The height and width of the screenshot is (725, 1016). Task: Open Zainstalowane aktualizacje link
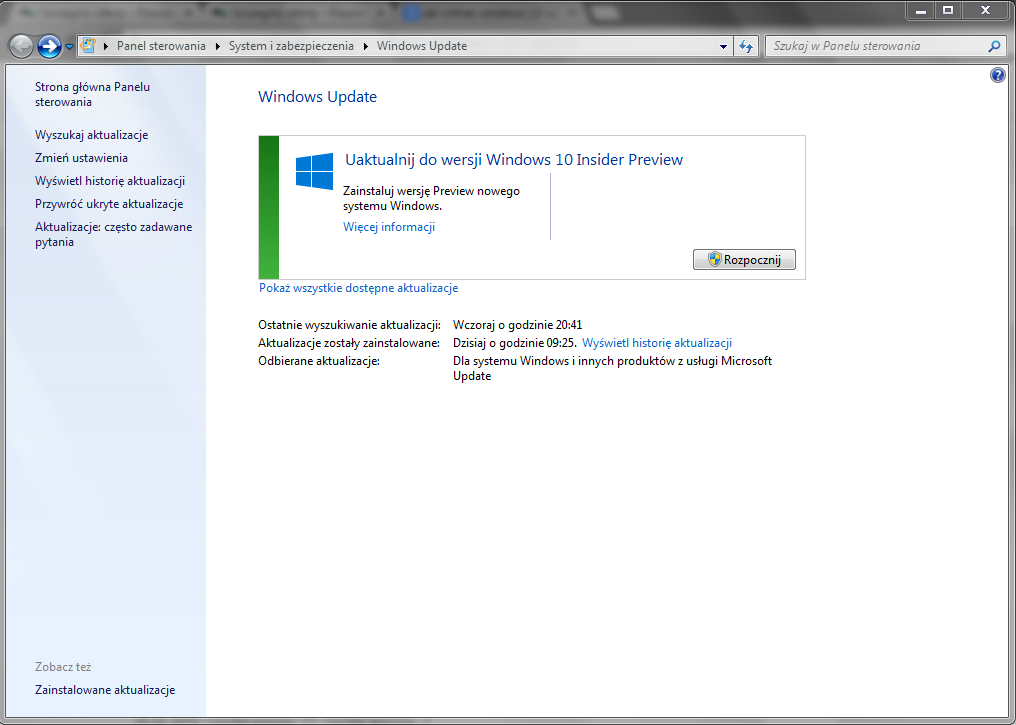point(105,690)
